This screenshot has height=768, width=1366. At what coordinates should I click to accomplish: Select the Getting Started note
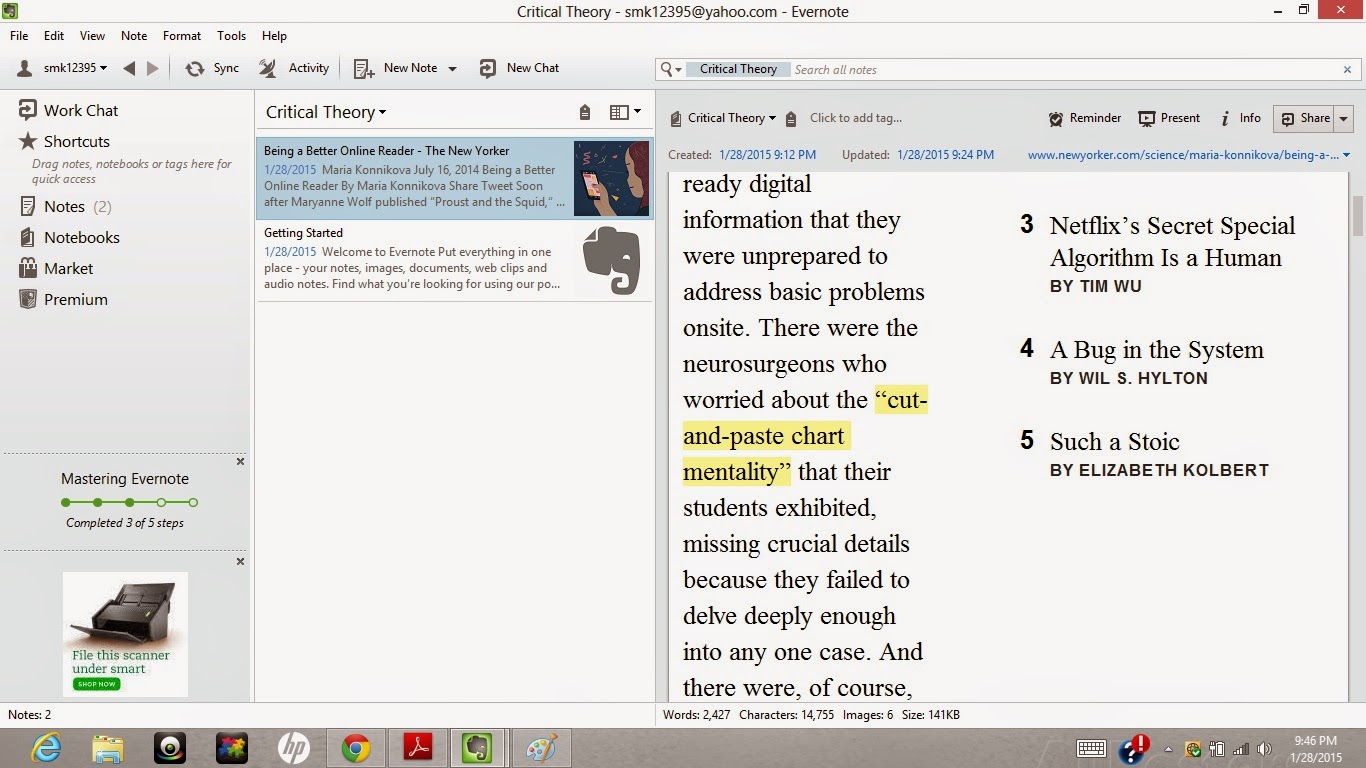454,260
